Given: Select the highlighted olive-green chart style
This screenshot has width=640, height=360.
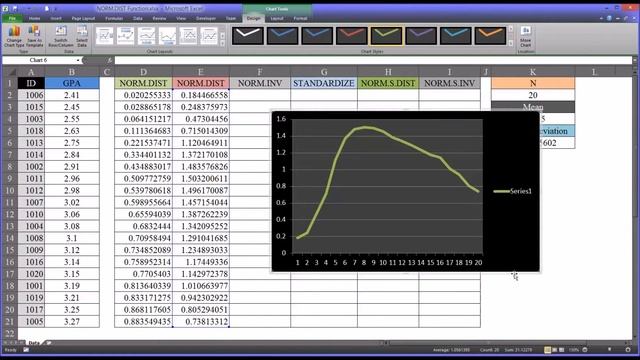Looking at the screenshot, I should (386, 36).
